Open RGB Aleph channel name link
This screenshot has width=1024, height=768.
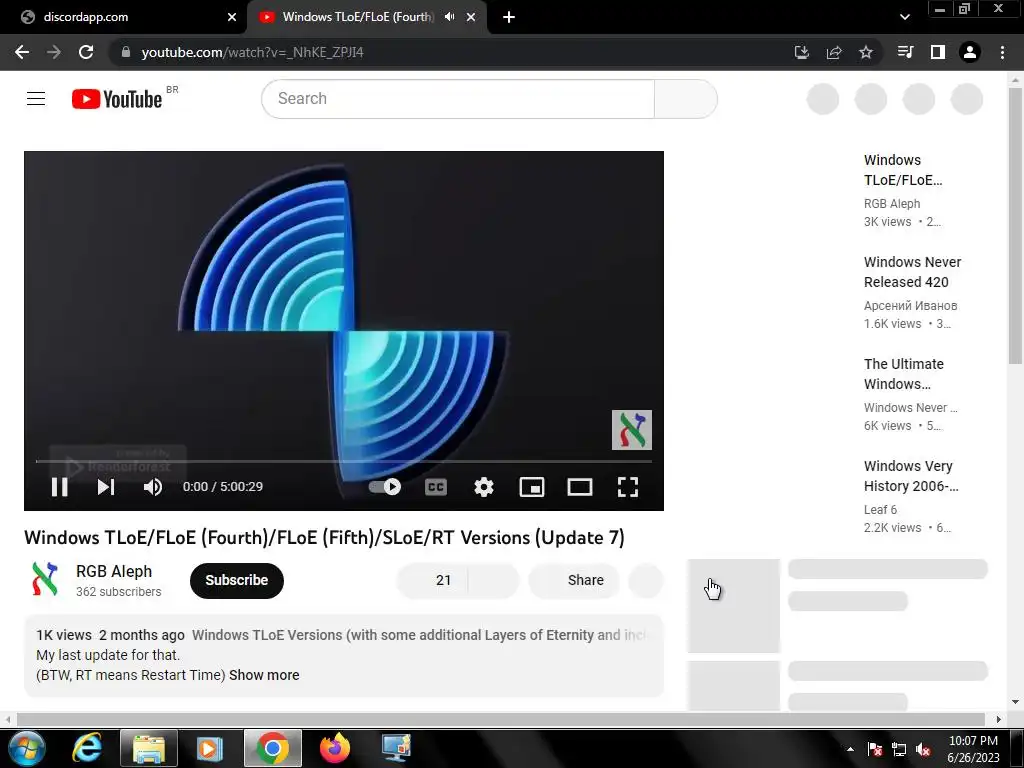click(x=114, y=571)
